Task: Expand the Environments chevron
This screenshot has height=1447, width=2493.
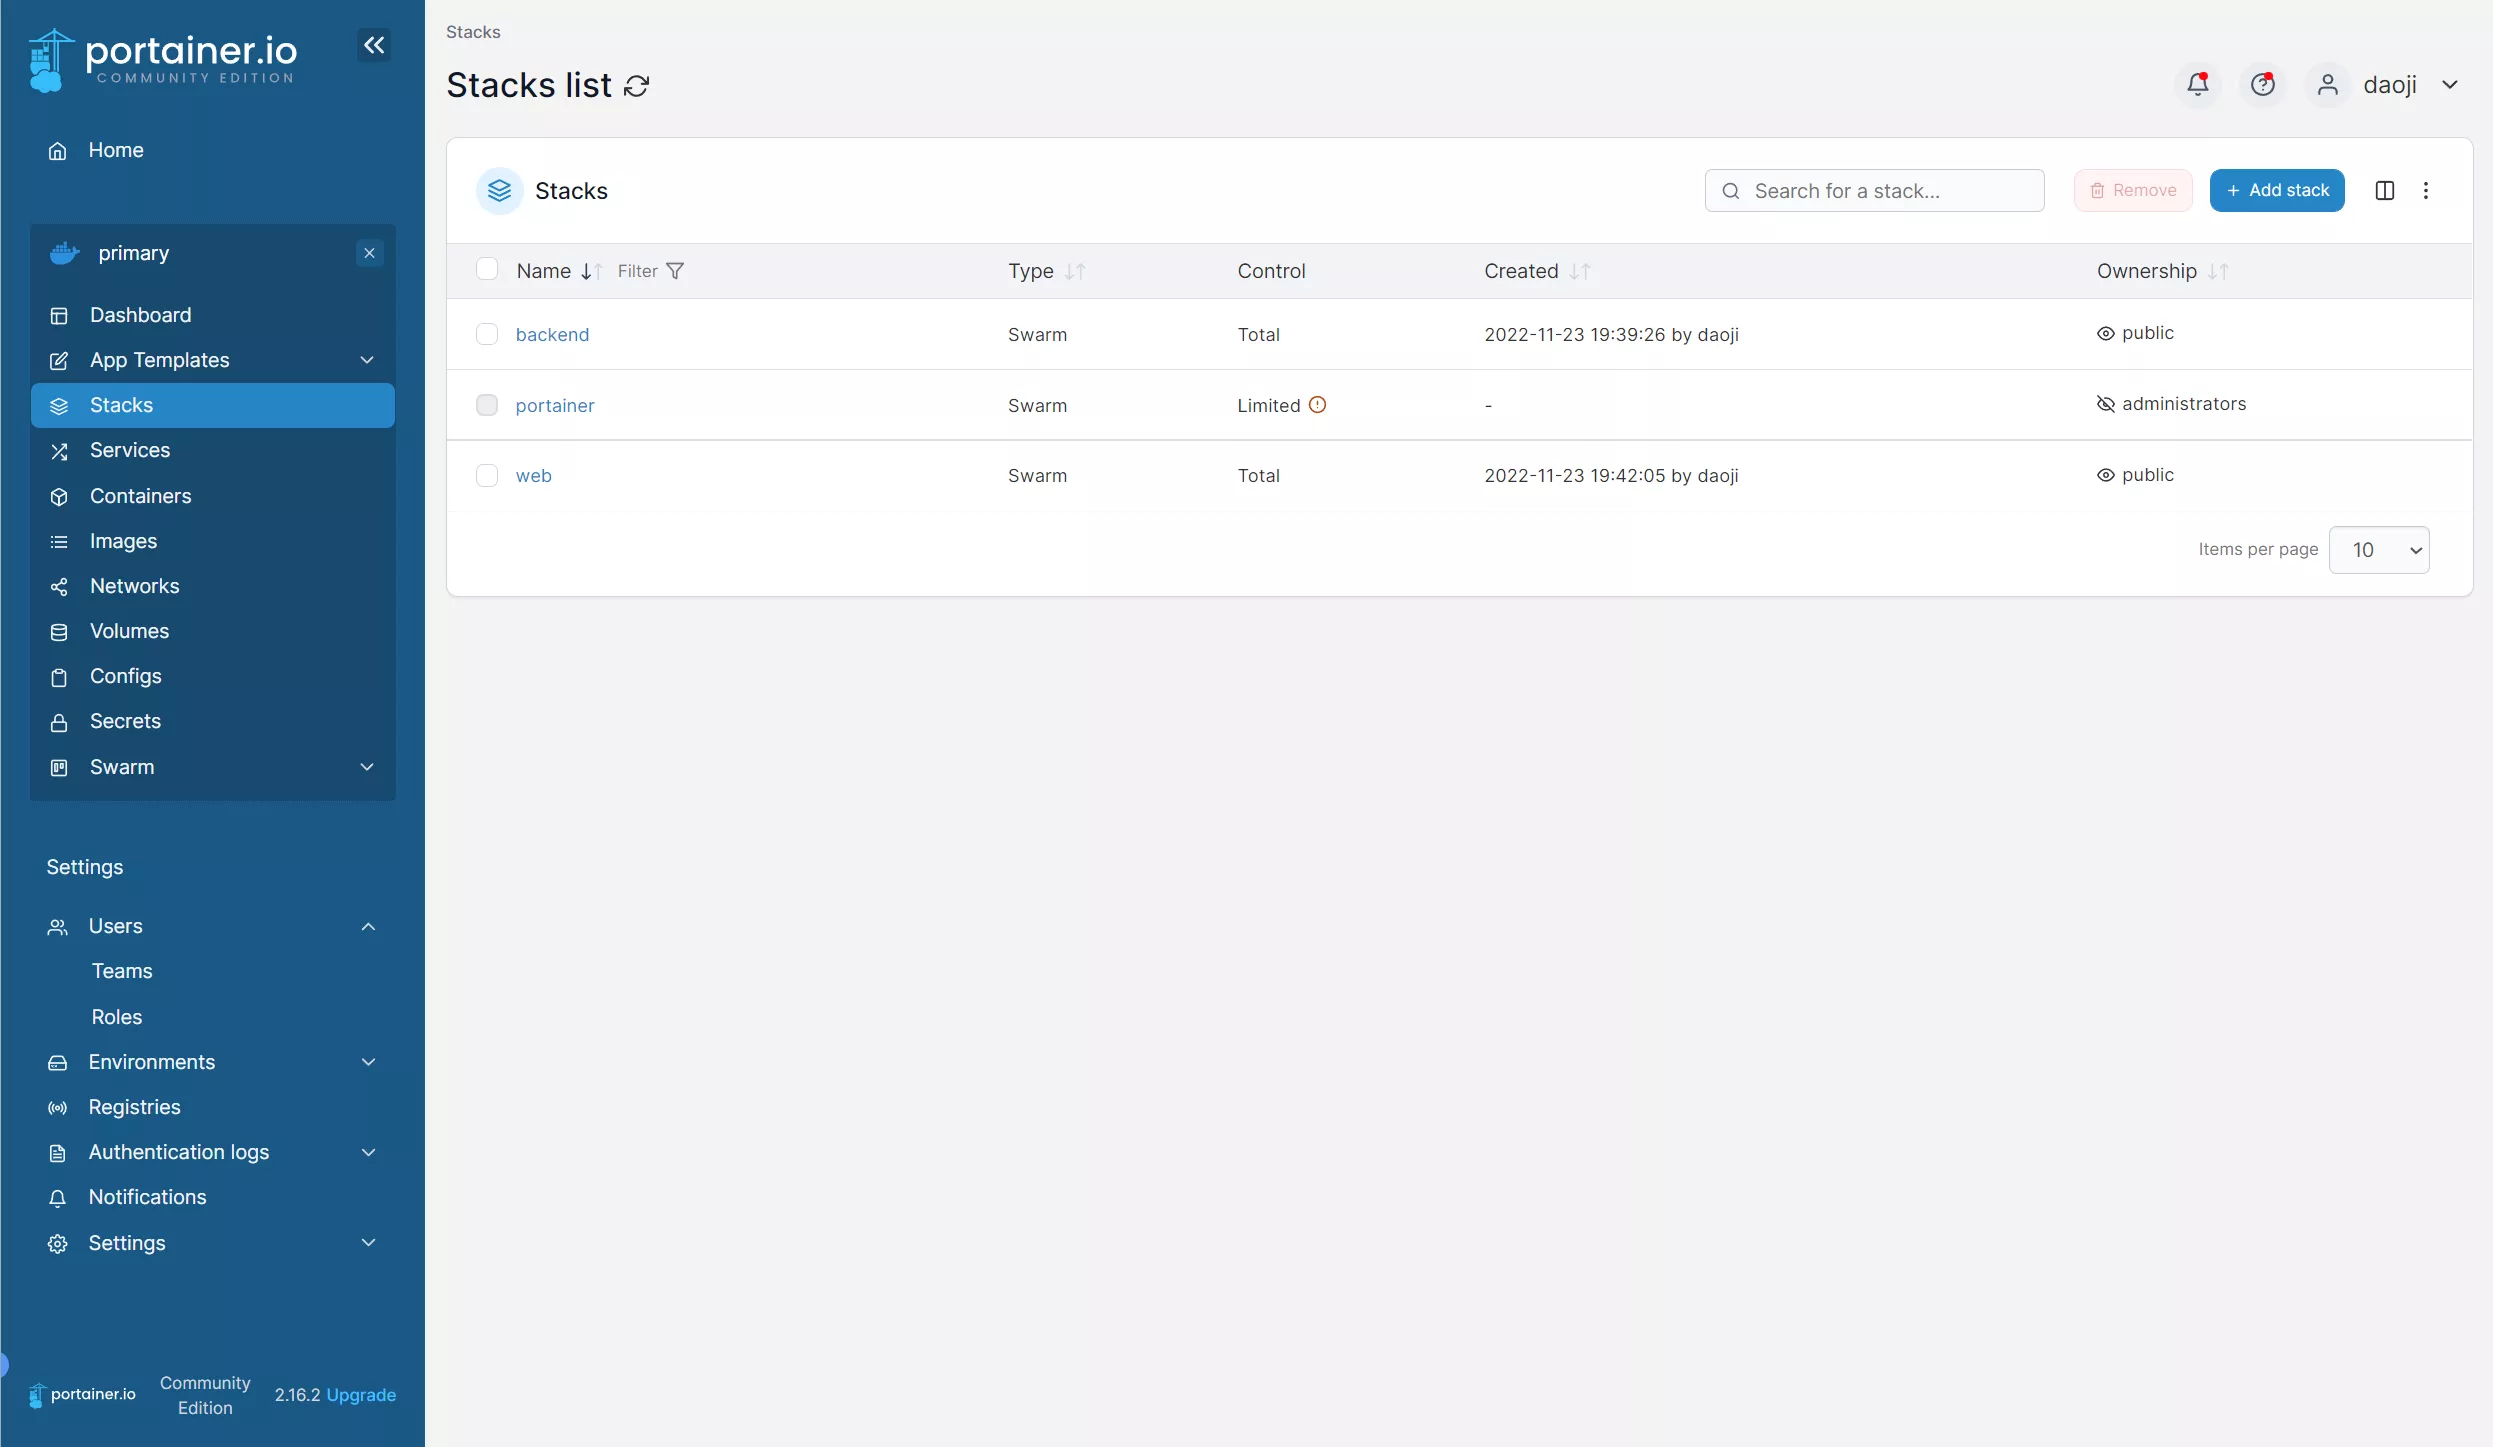Action: pos(368,1062)
